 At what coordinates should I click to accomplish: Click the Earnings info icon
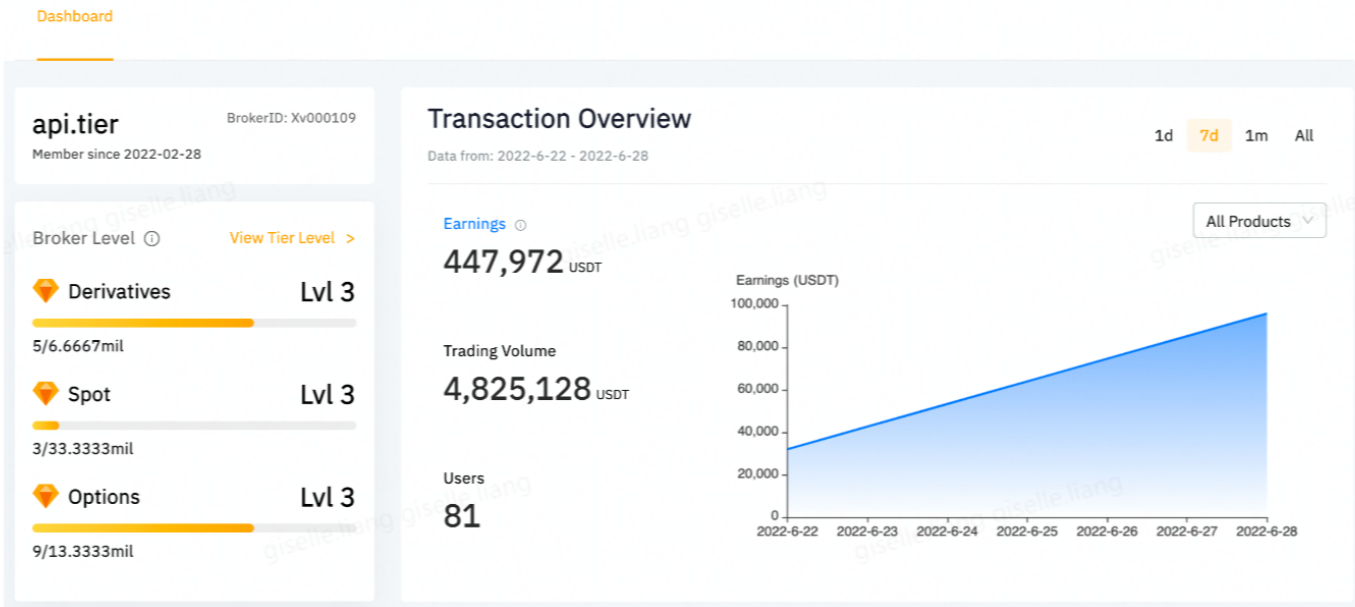coord(520,225)
